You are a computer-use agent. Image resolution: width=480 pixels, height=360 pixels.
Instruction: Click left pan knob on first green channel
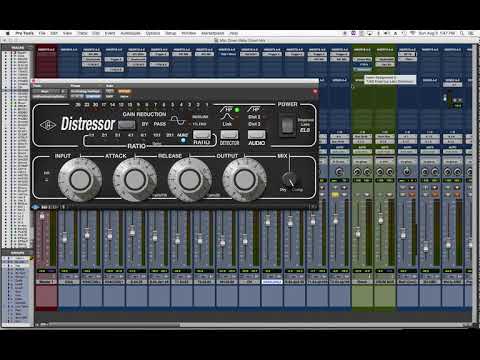click(x=357, y=172)
